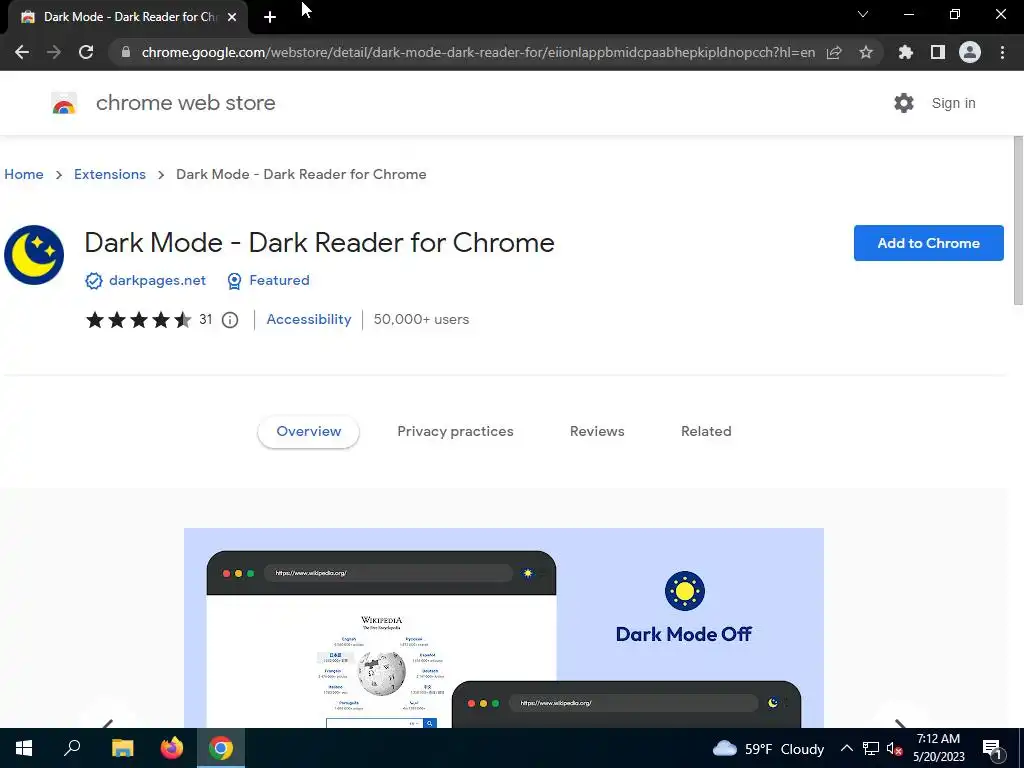Open a new tab with plus button
This screenshot has width=1024, height=768.
(270, 17)
